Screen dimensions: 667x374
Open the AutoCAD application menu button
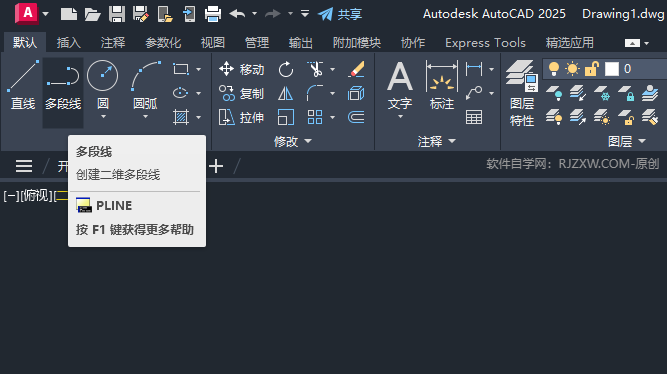26,14
